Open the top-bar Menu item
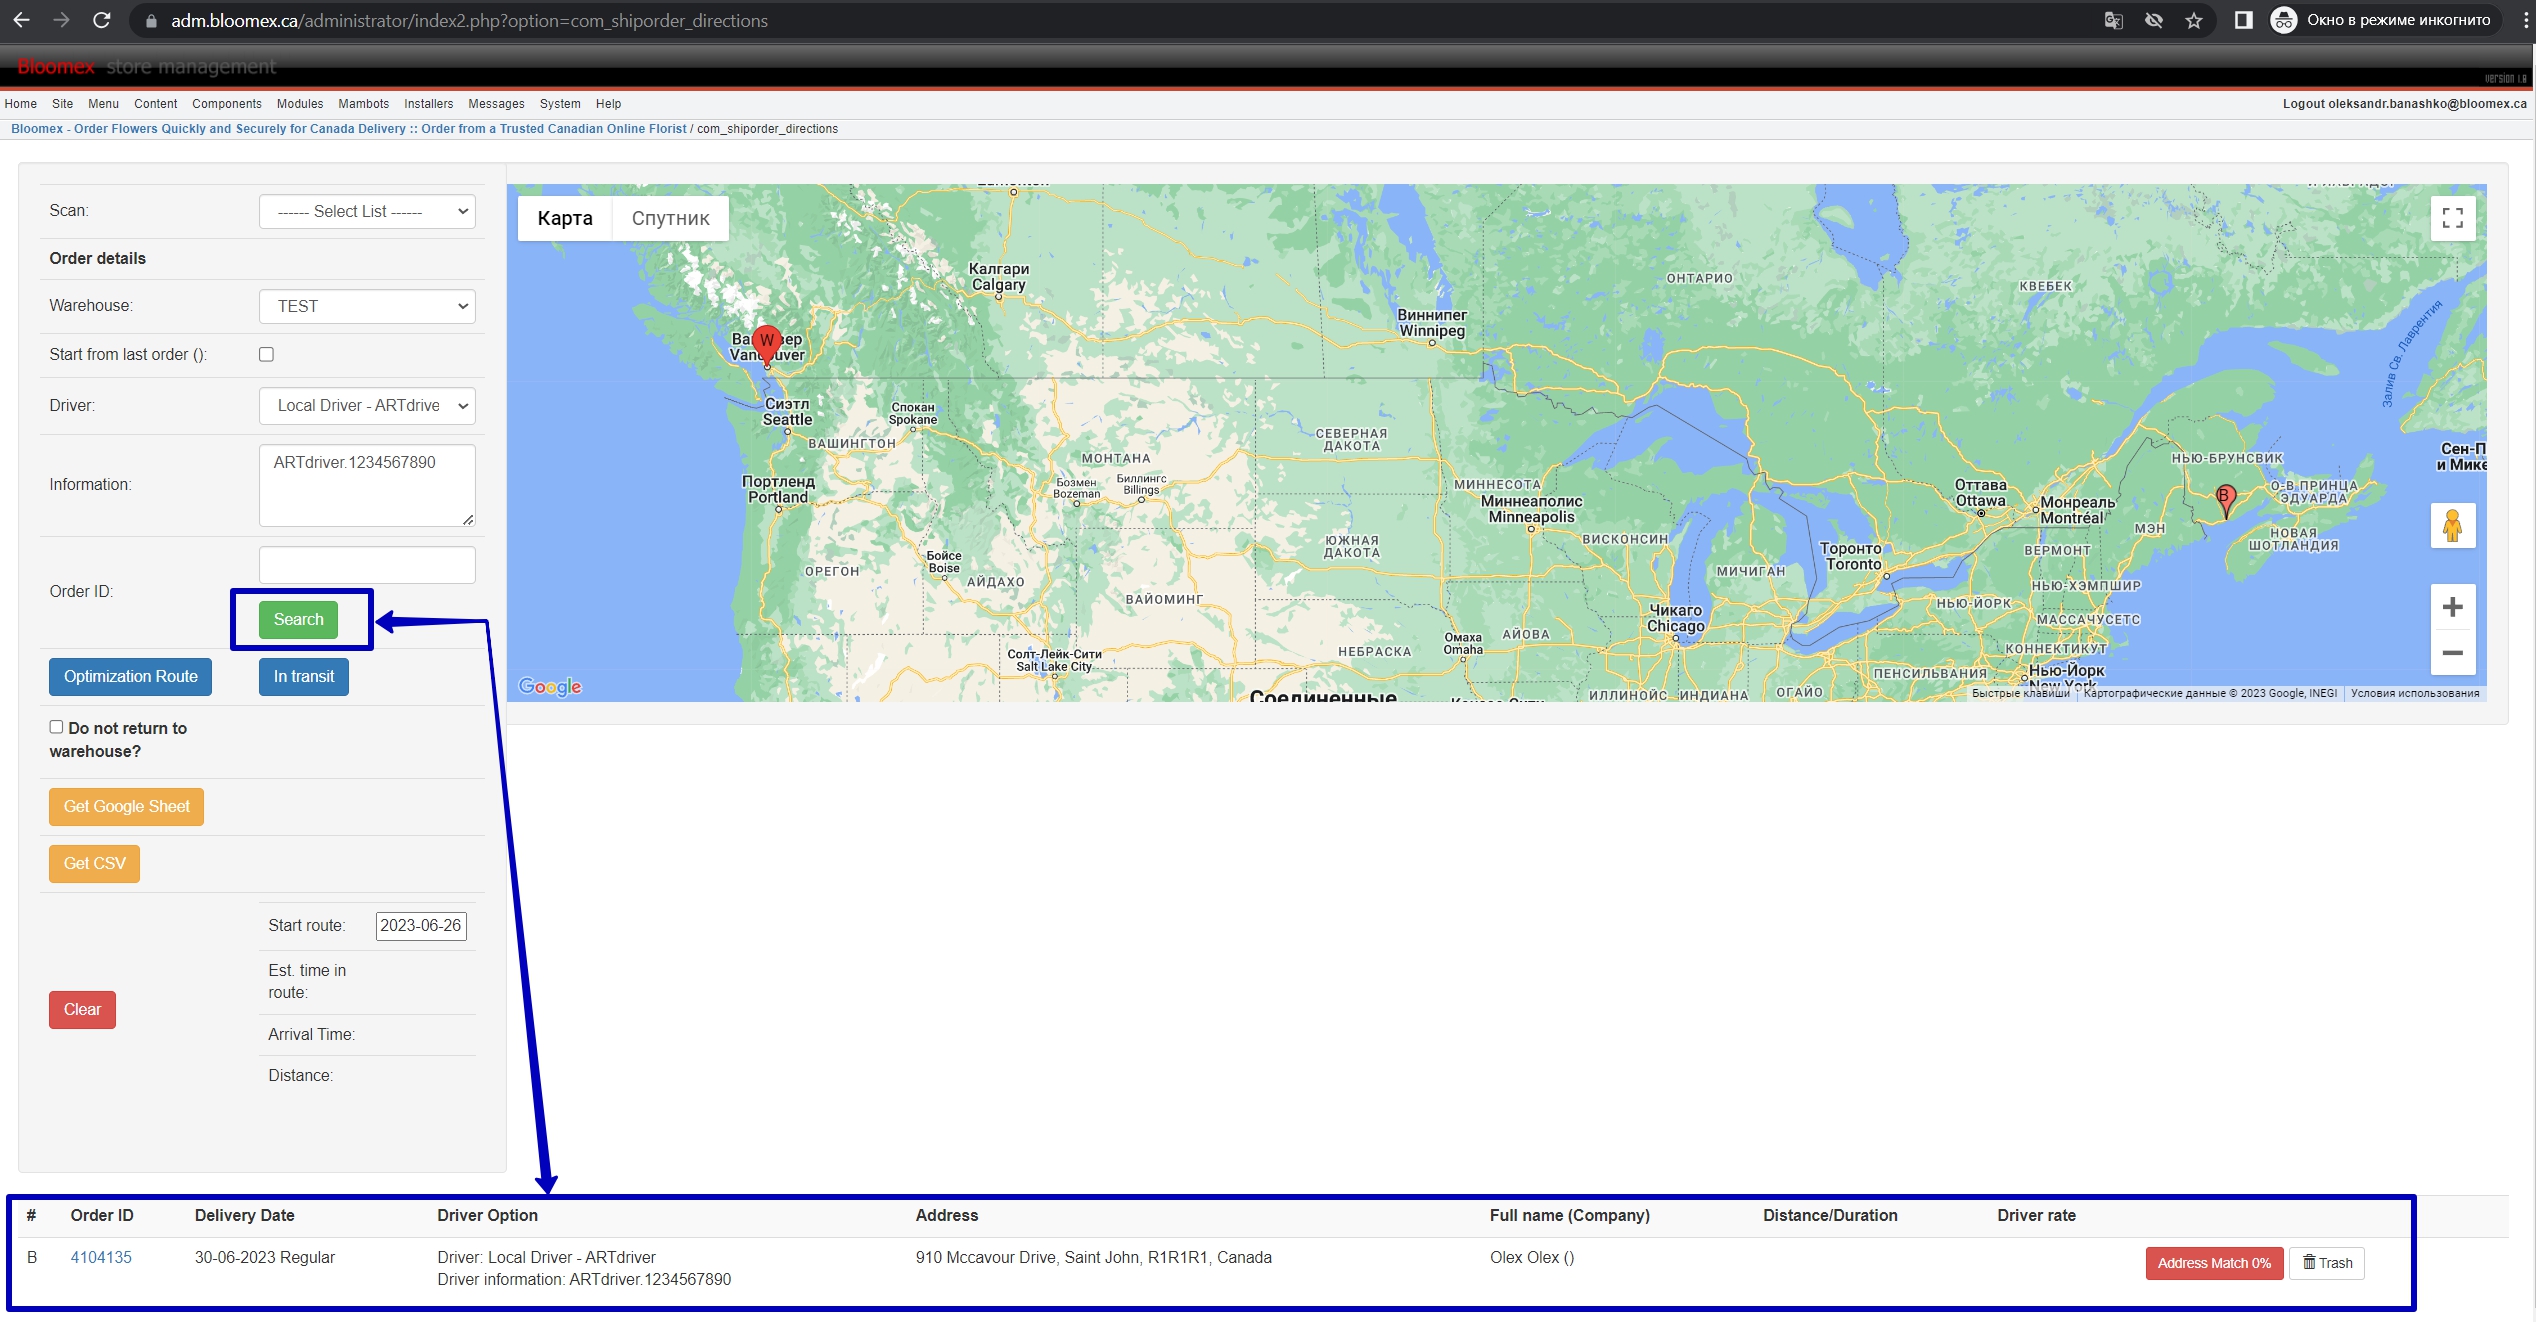The width and height of the screenshot is (2536, 1322). pyautogui.click(x=103, y=104)
